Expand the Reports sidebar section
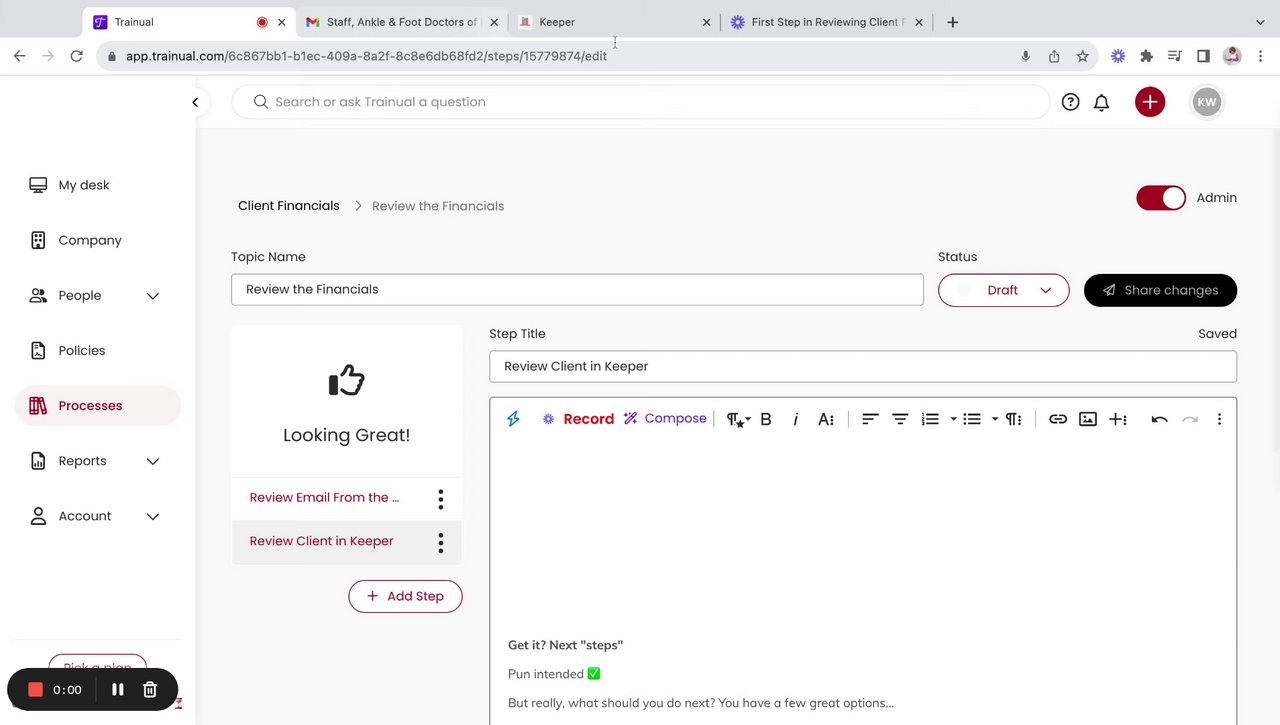Image resolution: width=1280 pixels, height=725 pixels. (153, 461)
